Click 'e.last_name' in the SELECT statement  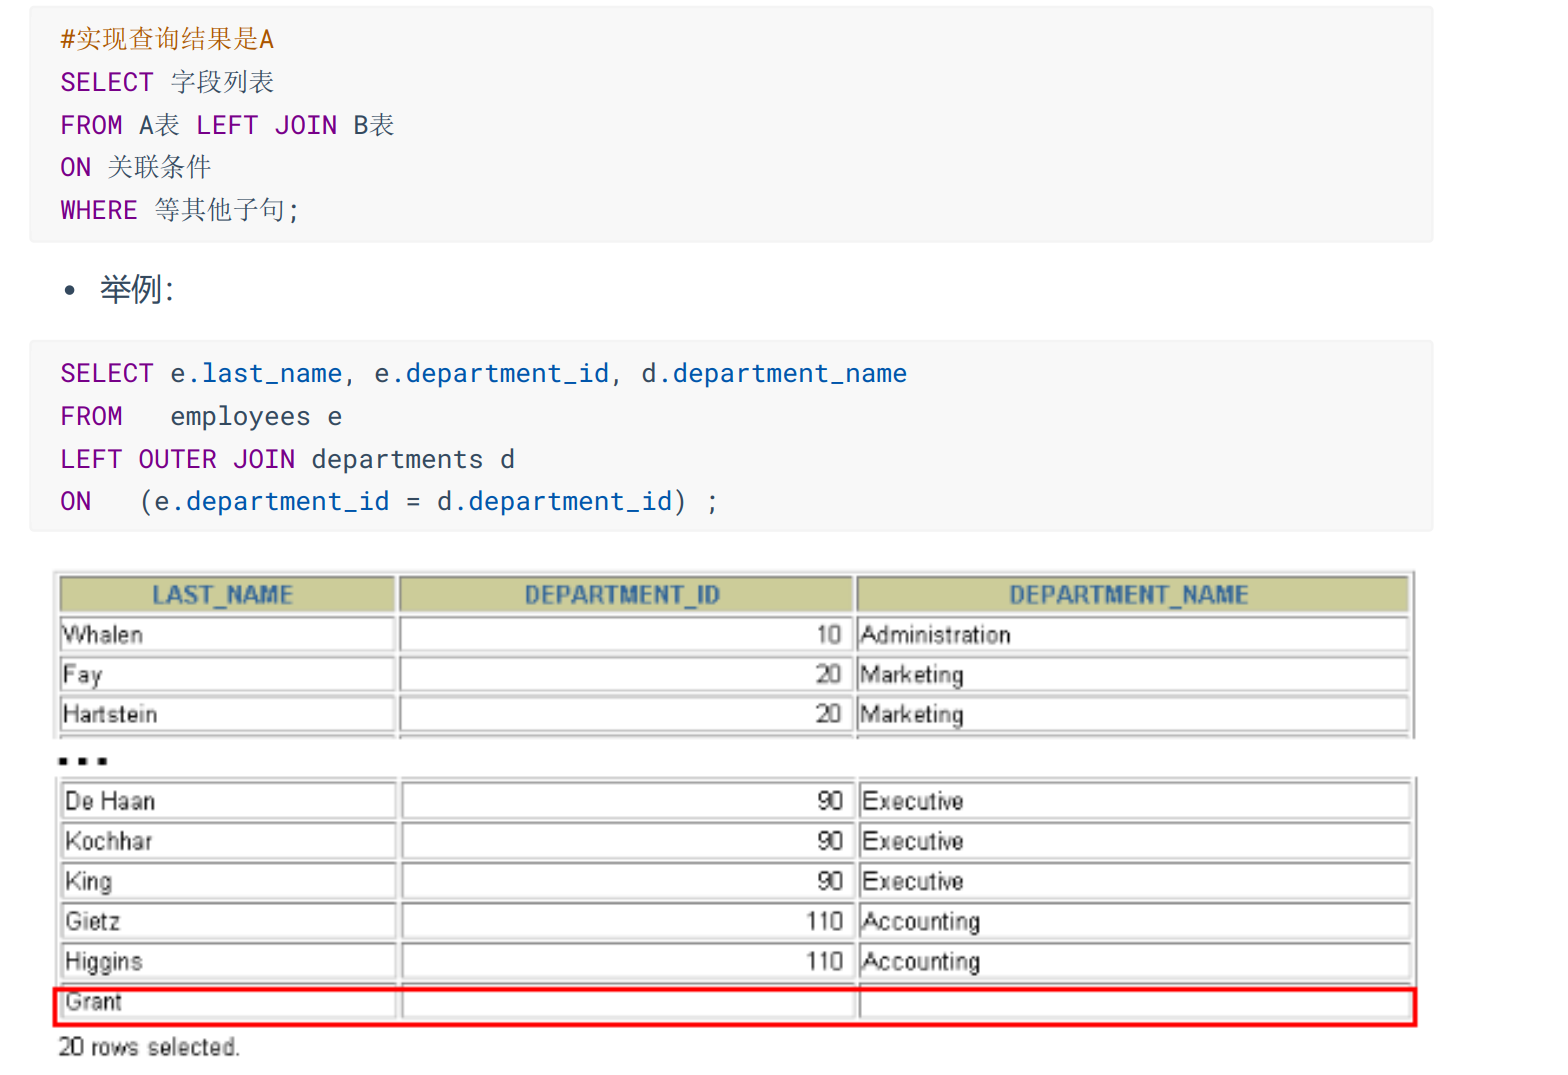(256, 374)
